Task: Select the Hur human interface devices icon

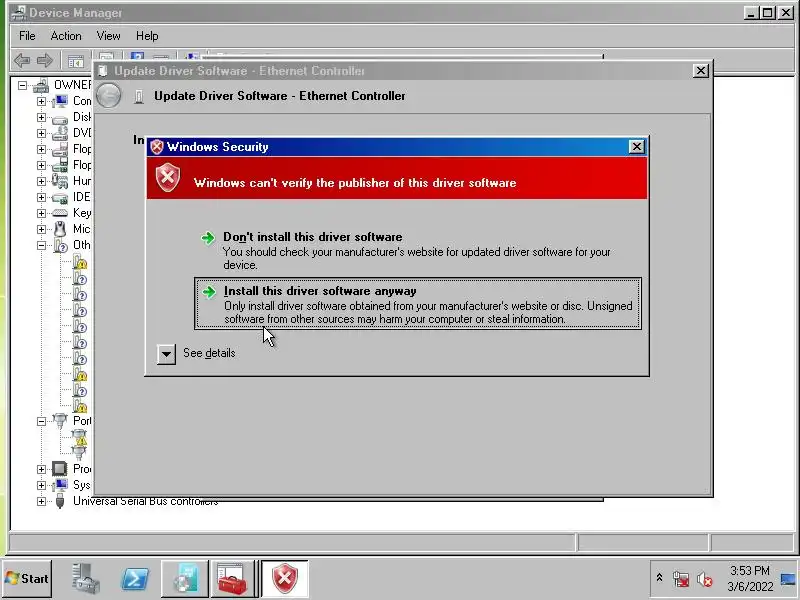Action: [x=60, y=181]
